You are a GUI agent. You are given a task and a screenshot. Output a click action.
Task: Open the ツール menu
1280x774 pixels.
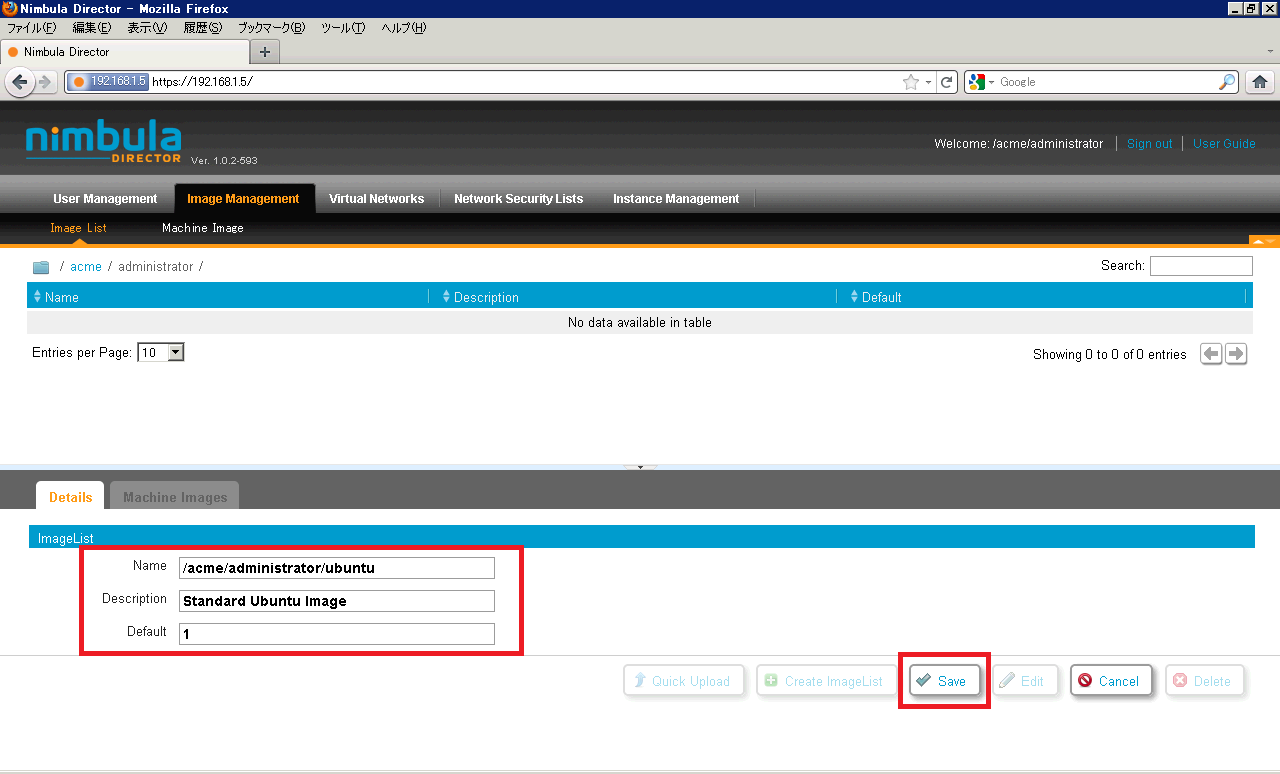pos(343,28)
